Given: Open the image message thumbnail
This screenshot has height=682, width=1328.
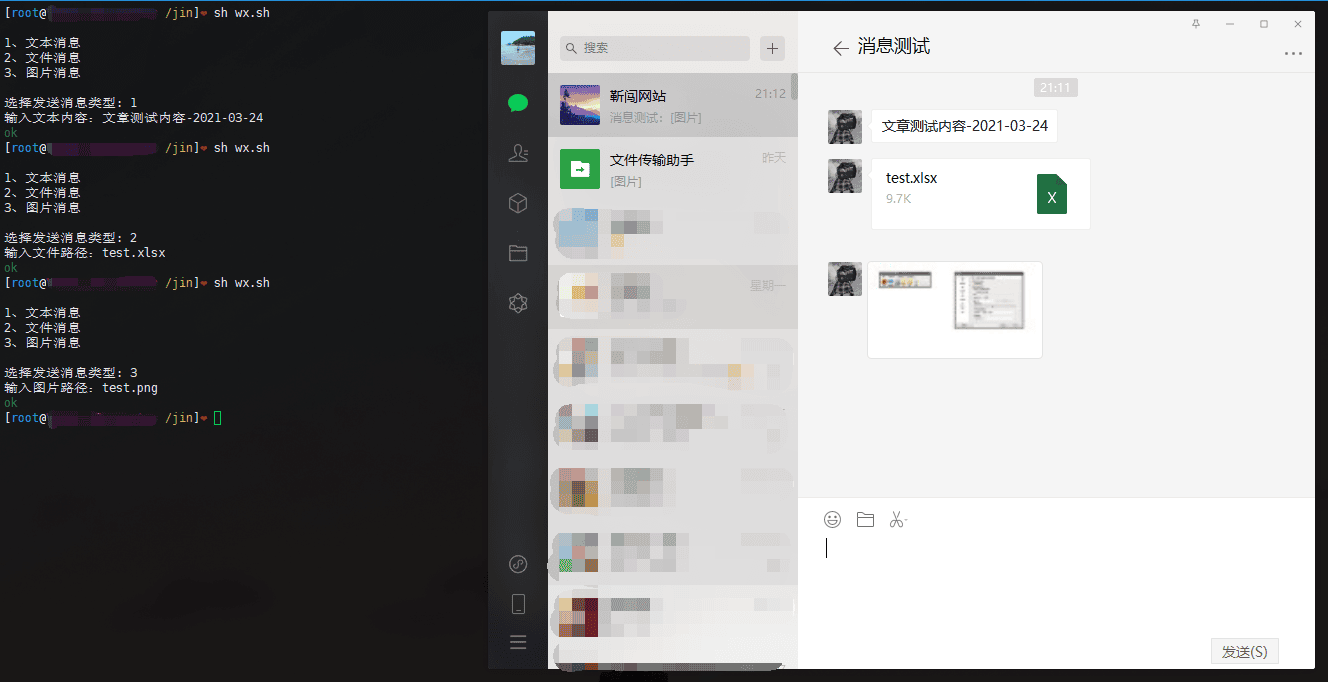Looking at the screenshot, I should (955, 310).
